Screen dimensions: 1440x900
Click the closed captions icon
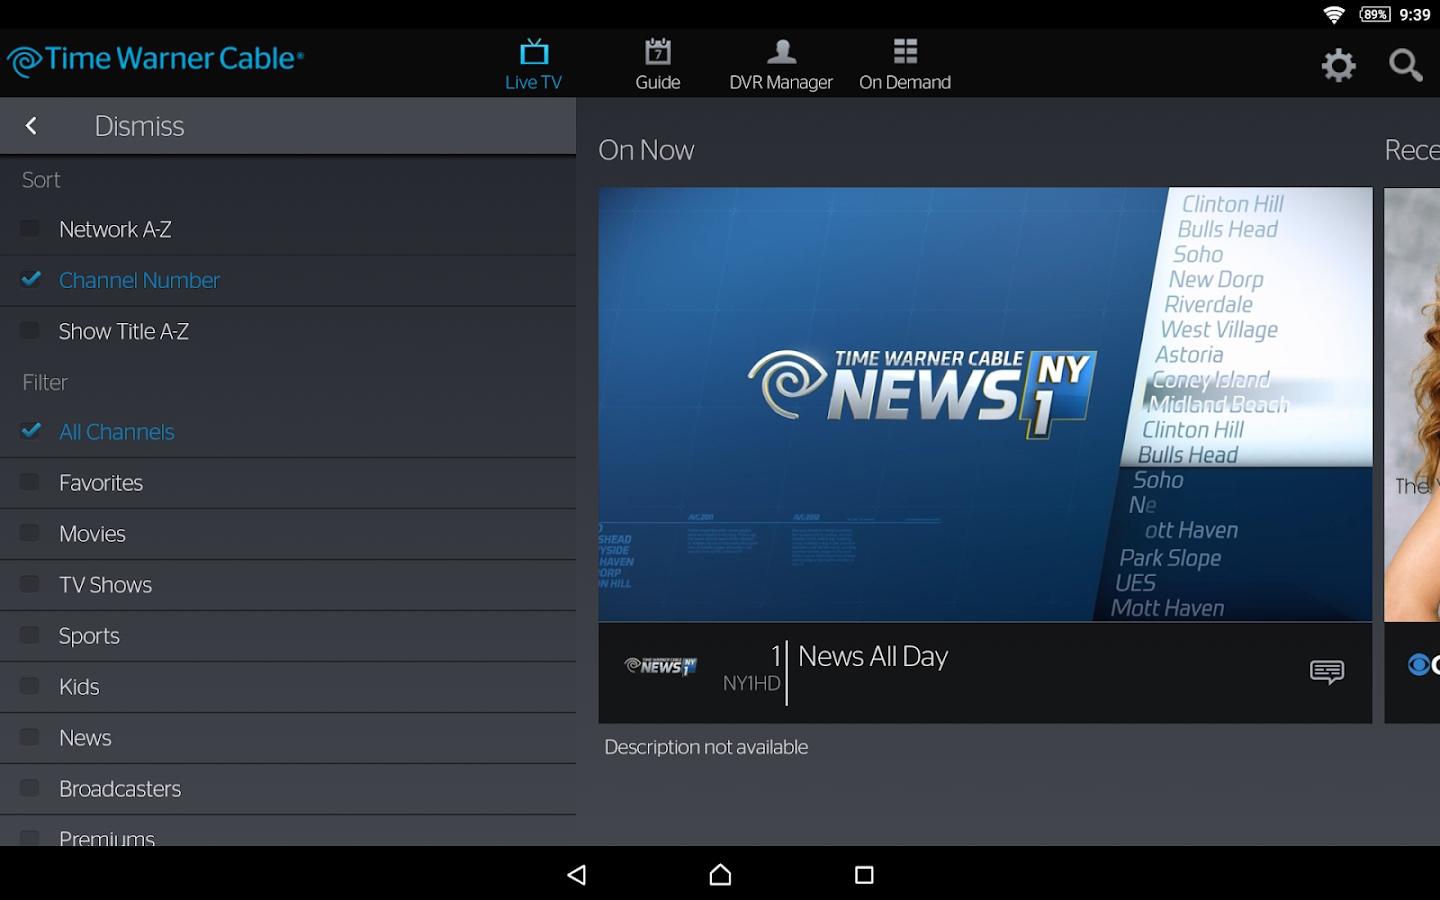pos(1326,672)
